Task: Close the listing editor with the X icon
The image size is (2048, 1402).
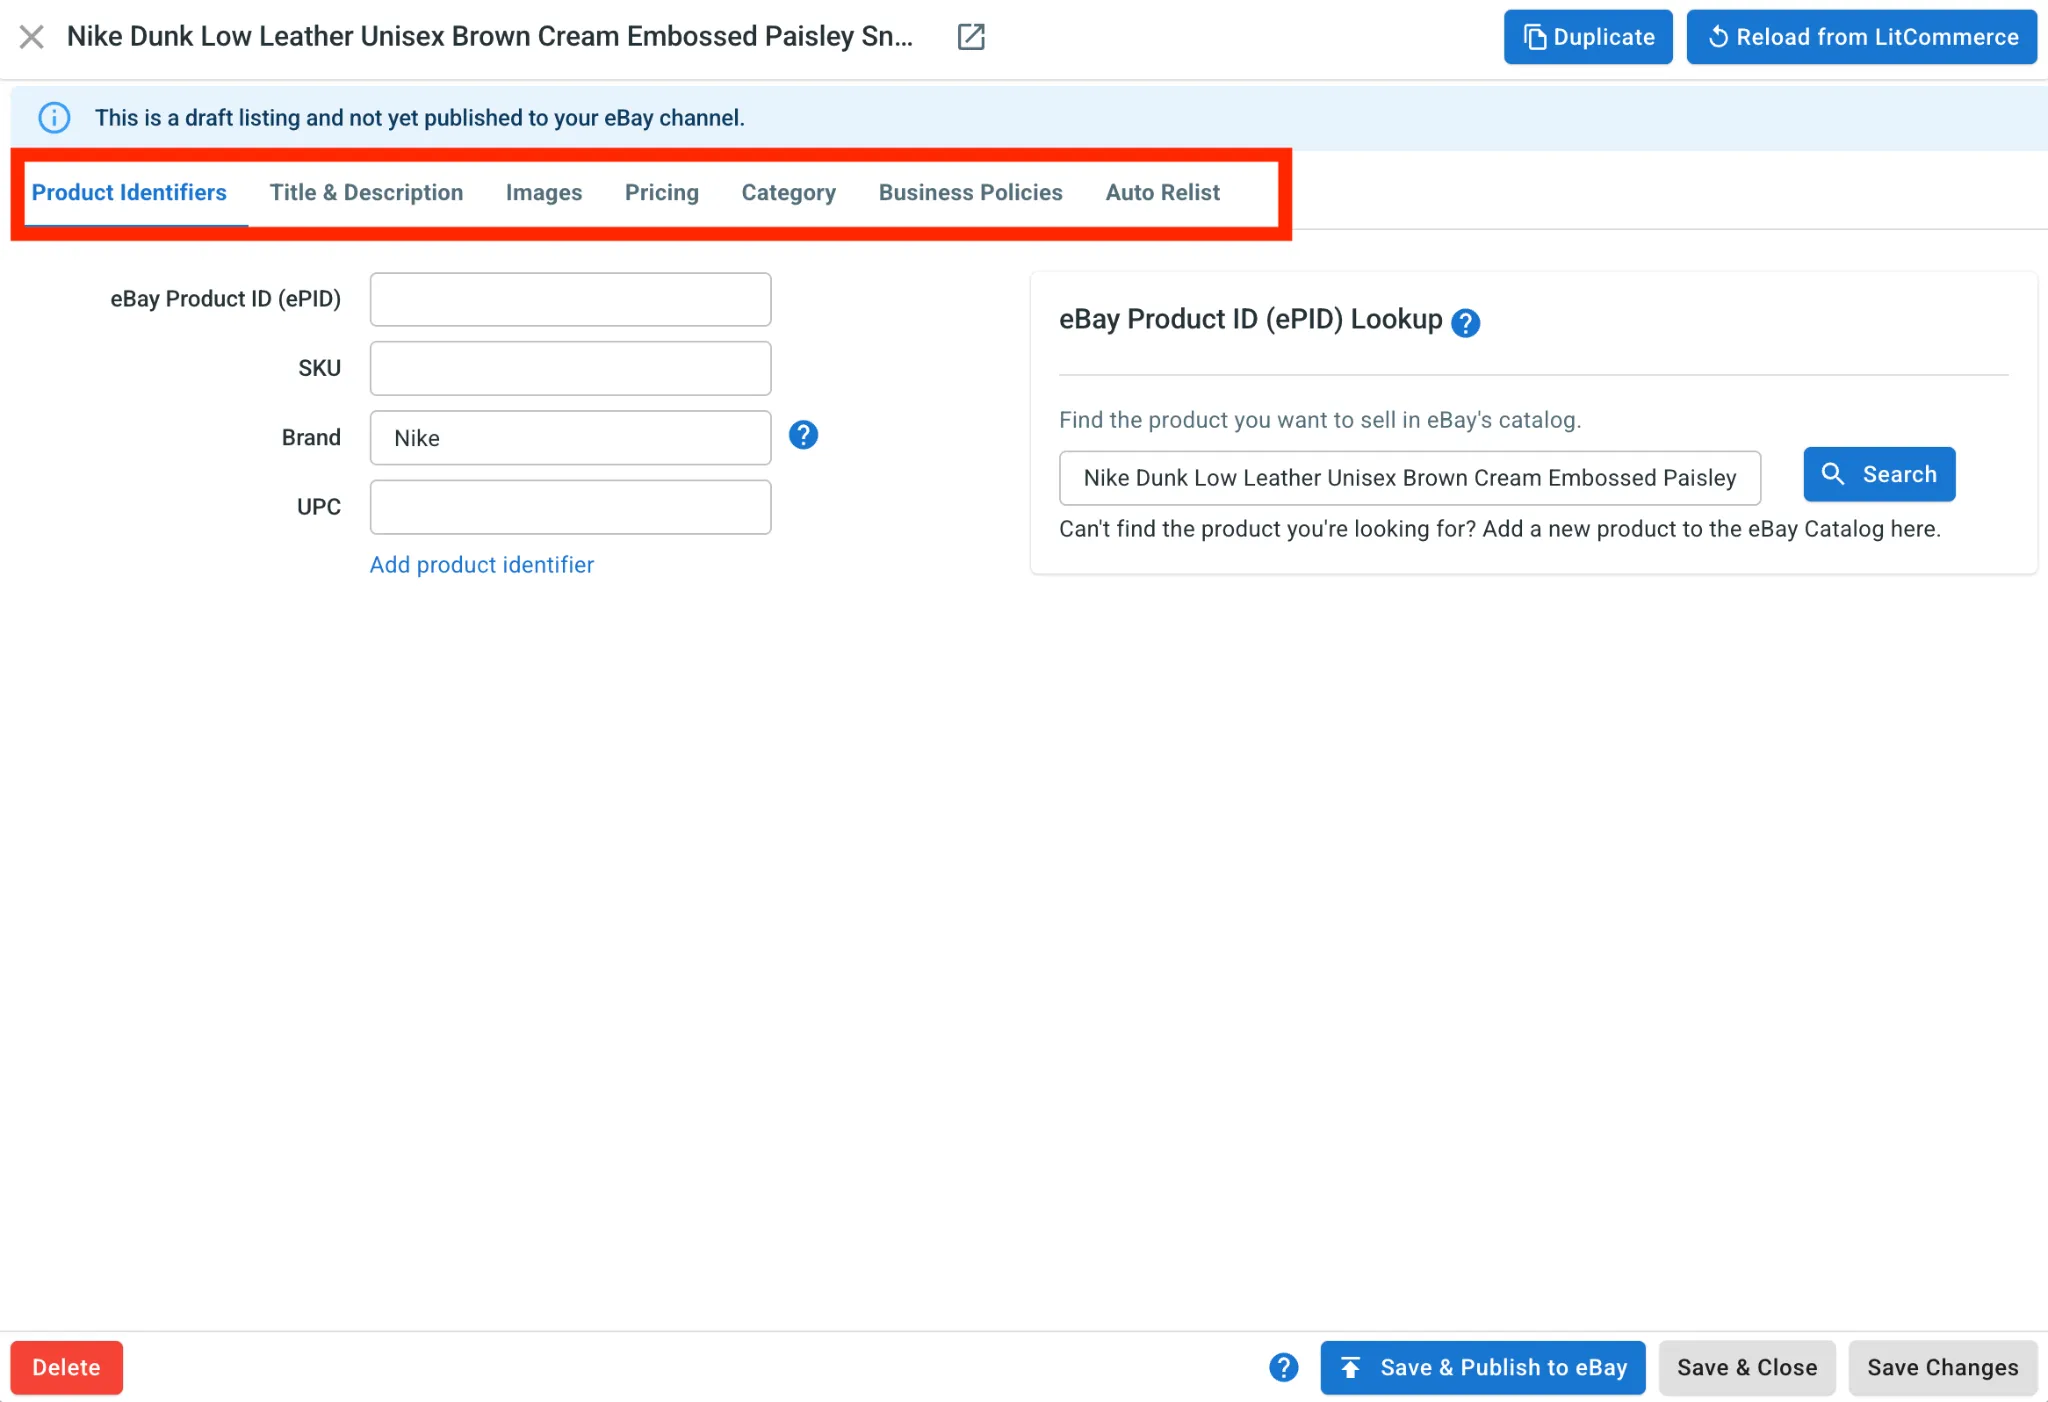Action: [31, 37]
